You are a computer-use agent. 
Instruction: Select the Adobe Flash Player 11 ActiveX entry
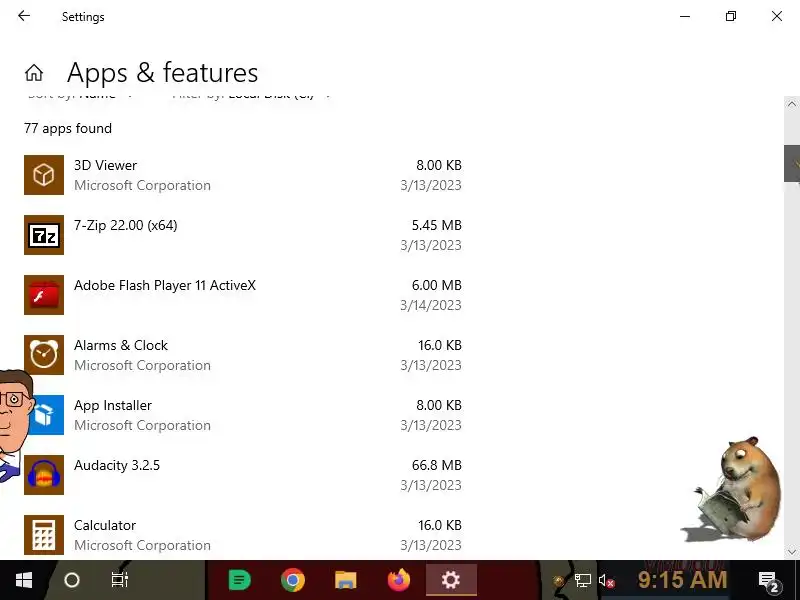tap(165, 285)
